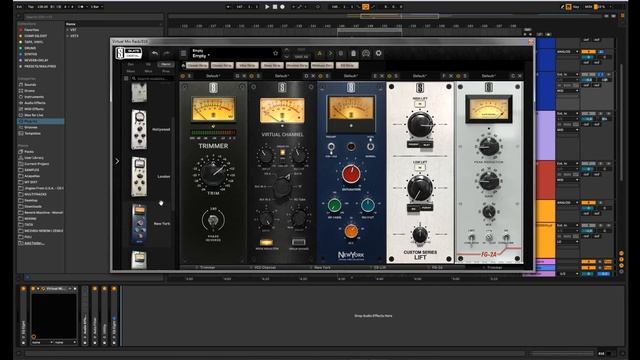
Task: Click the FG-2A Peak Reduction knob
Action: [489, 146]
